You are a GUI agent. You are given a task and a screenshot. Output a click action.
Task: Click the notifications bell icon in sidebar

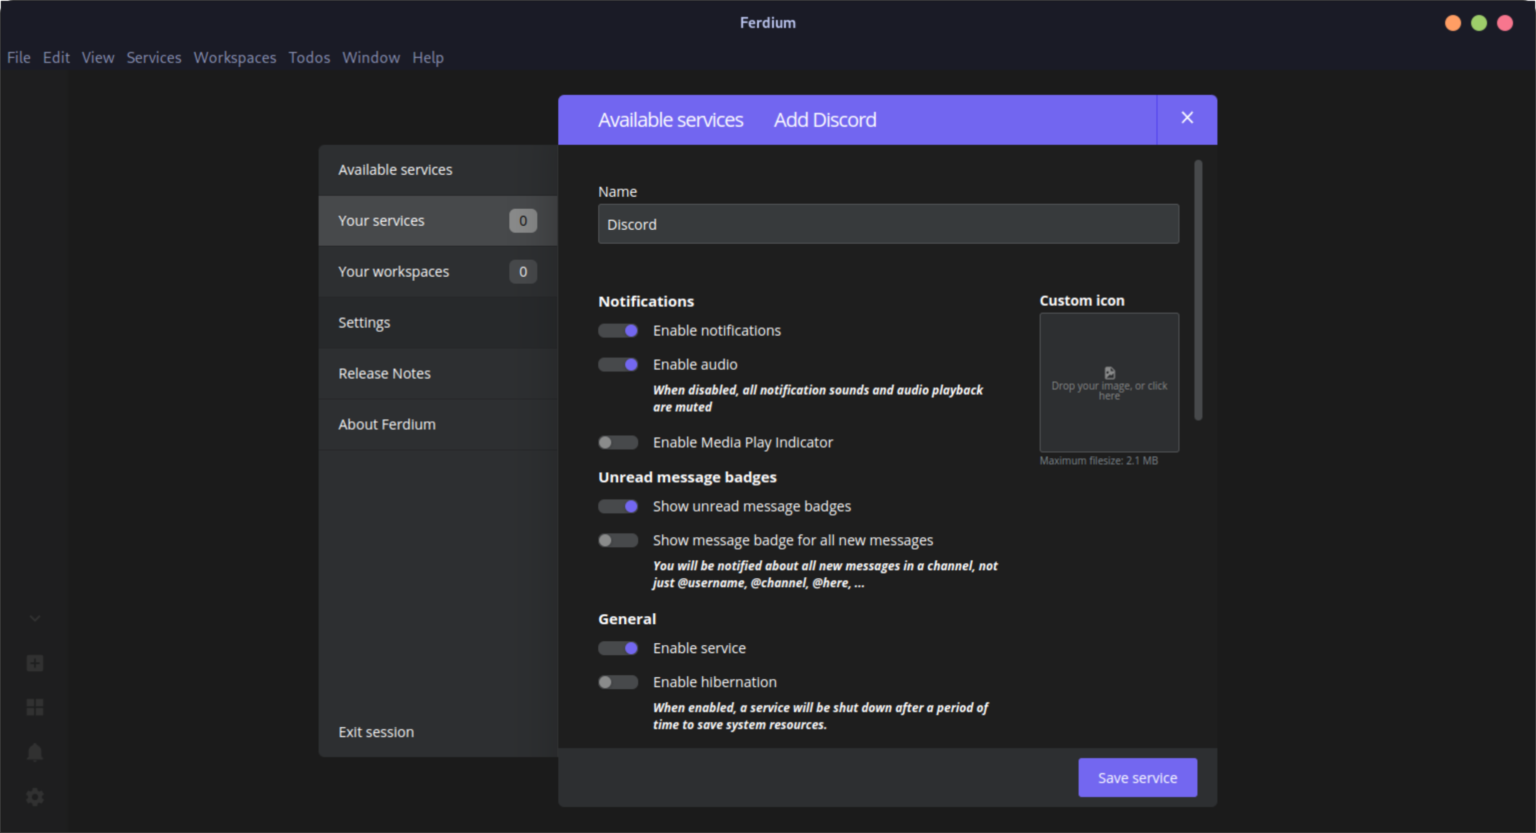[x=34, y=751]
